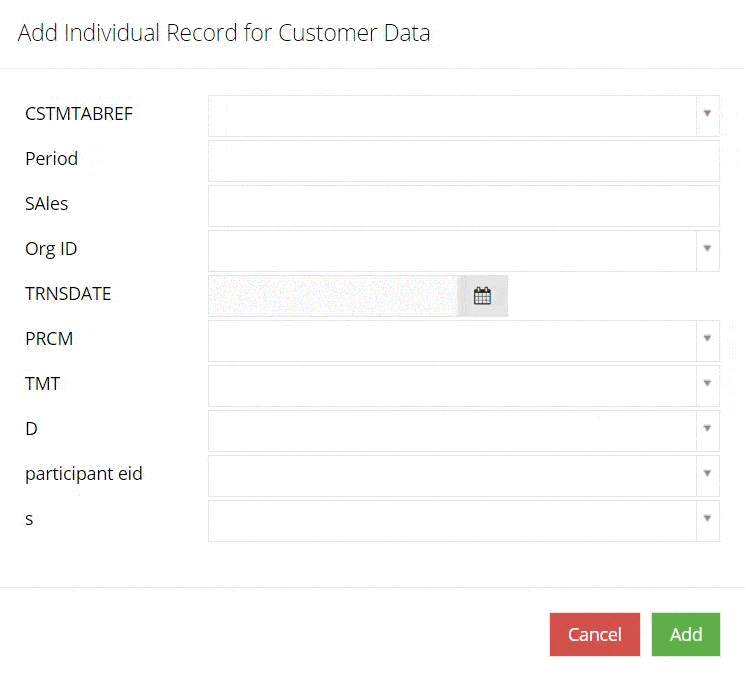Click the Period input field
746x684 pixels.
pos(464,161)
